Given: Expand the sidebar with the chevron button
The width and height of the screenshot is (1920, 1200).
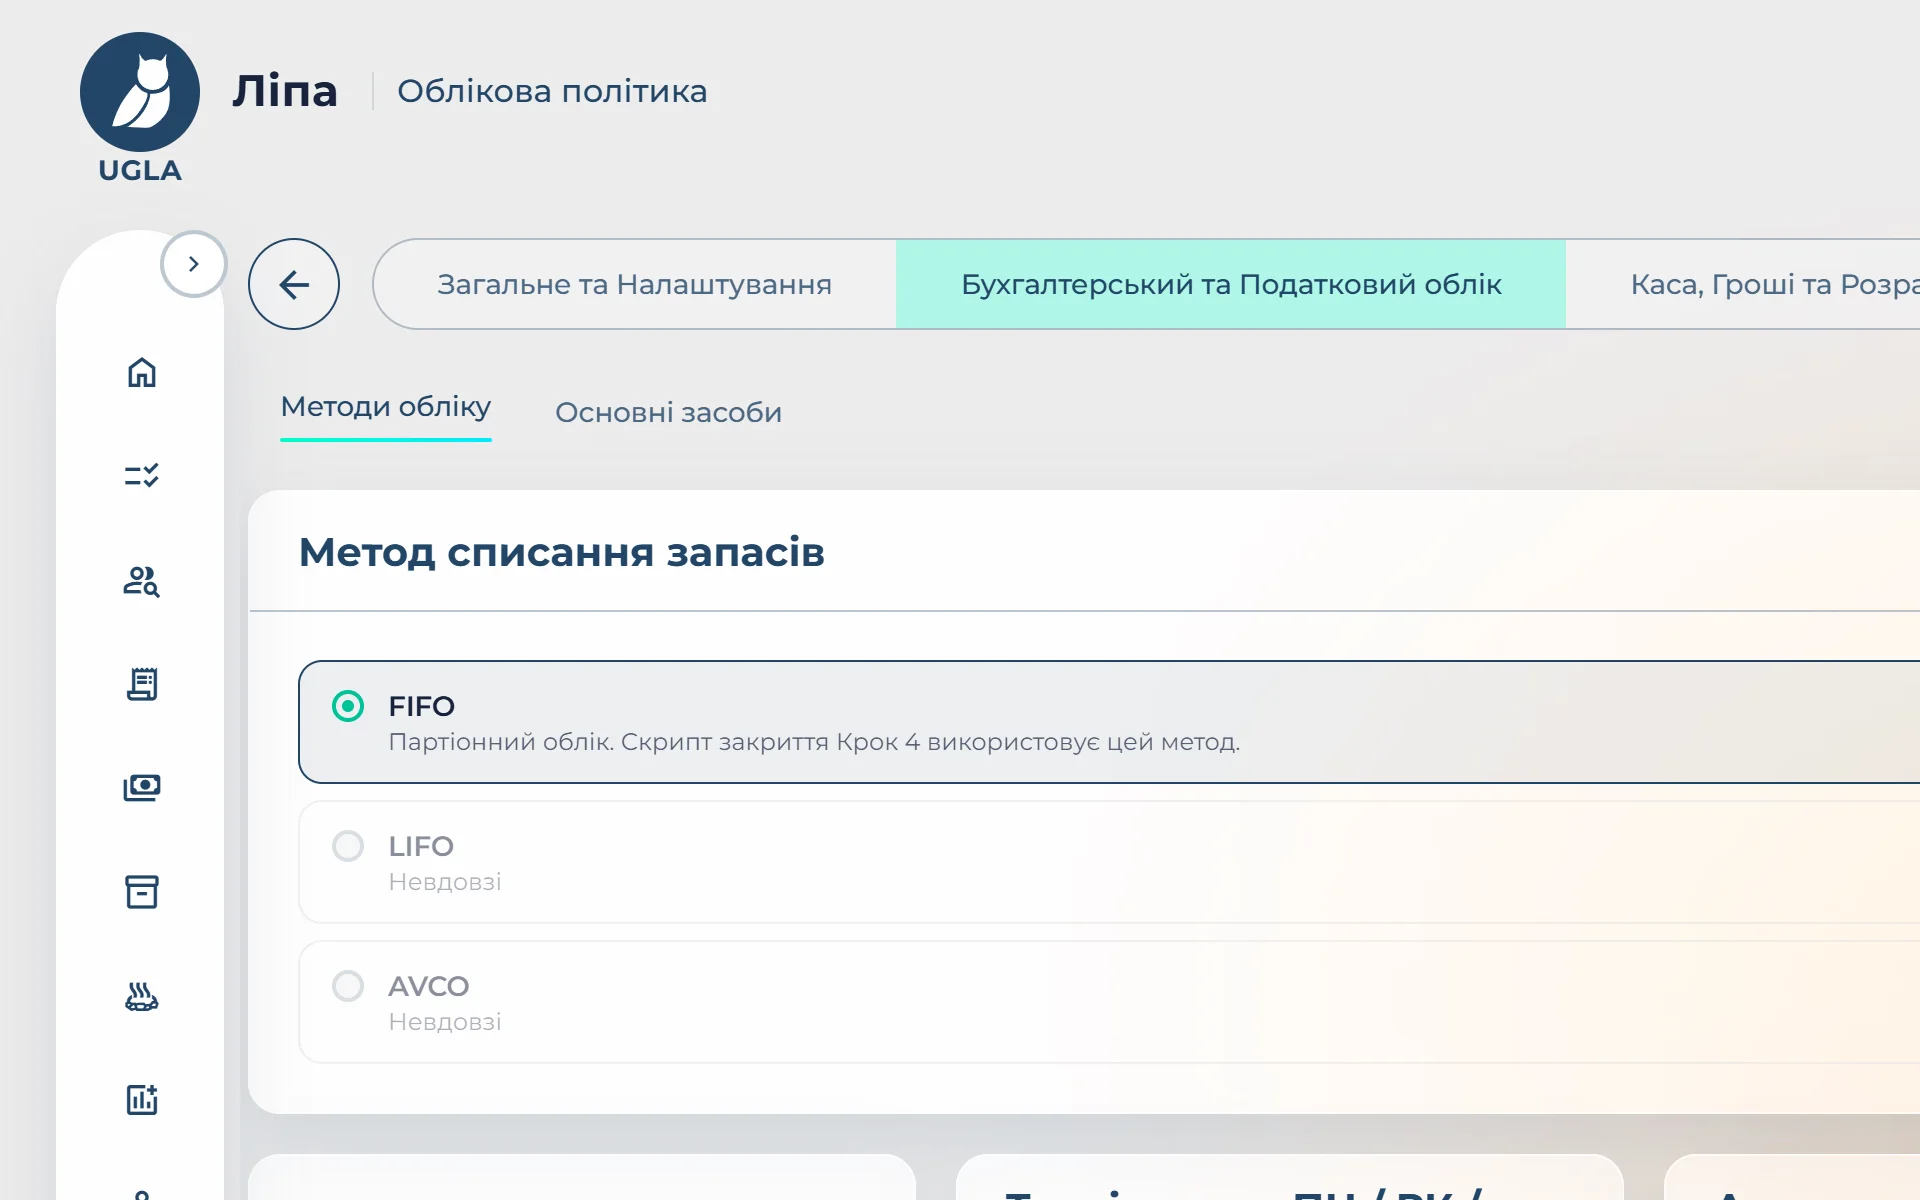Looking at the screenshot, I should click(x=194, y=264).
